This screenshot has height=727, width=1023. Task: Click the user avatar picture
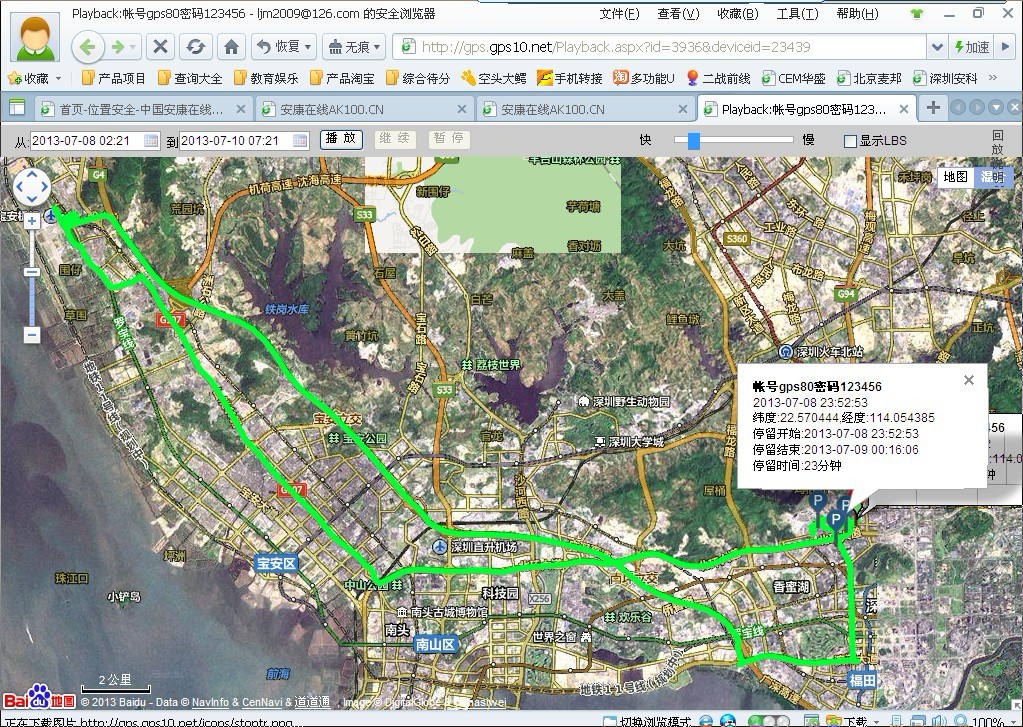36,37
